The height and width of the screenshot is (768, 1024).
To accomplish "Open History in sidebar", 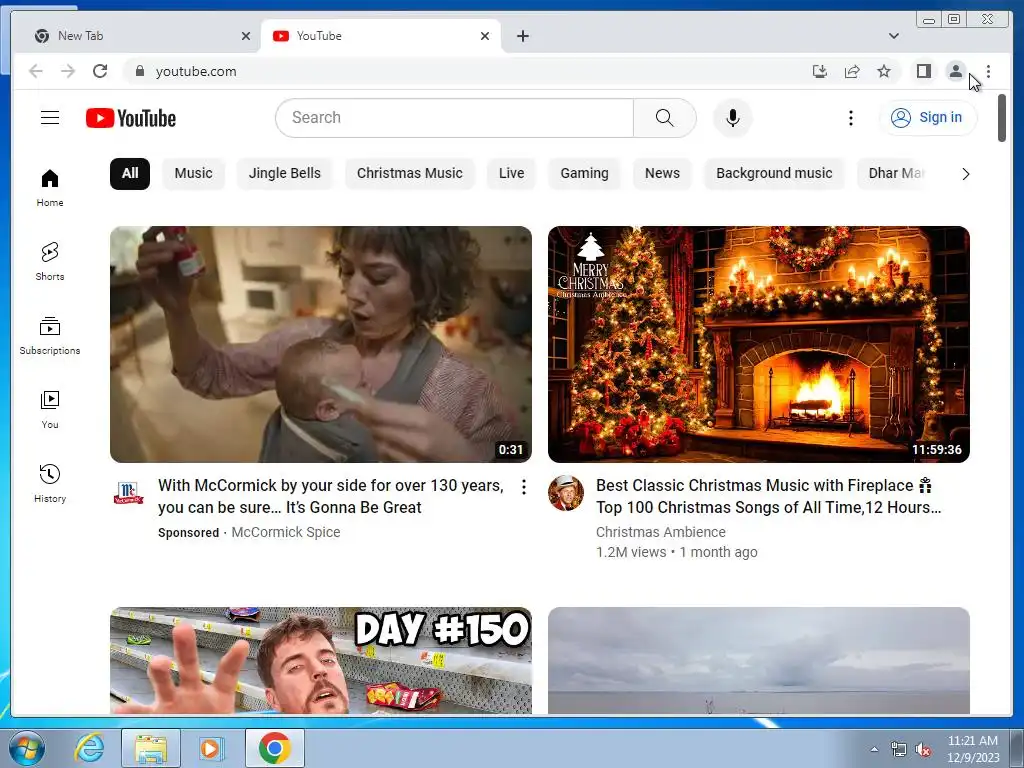I will click(x=50, y=483).
